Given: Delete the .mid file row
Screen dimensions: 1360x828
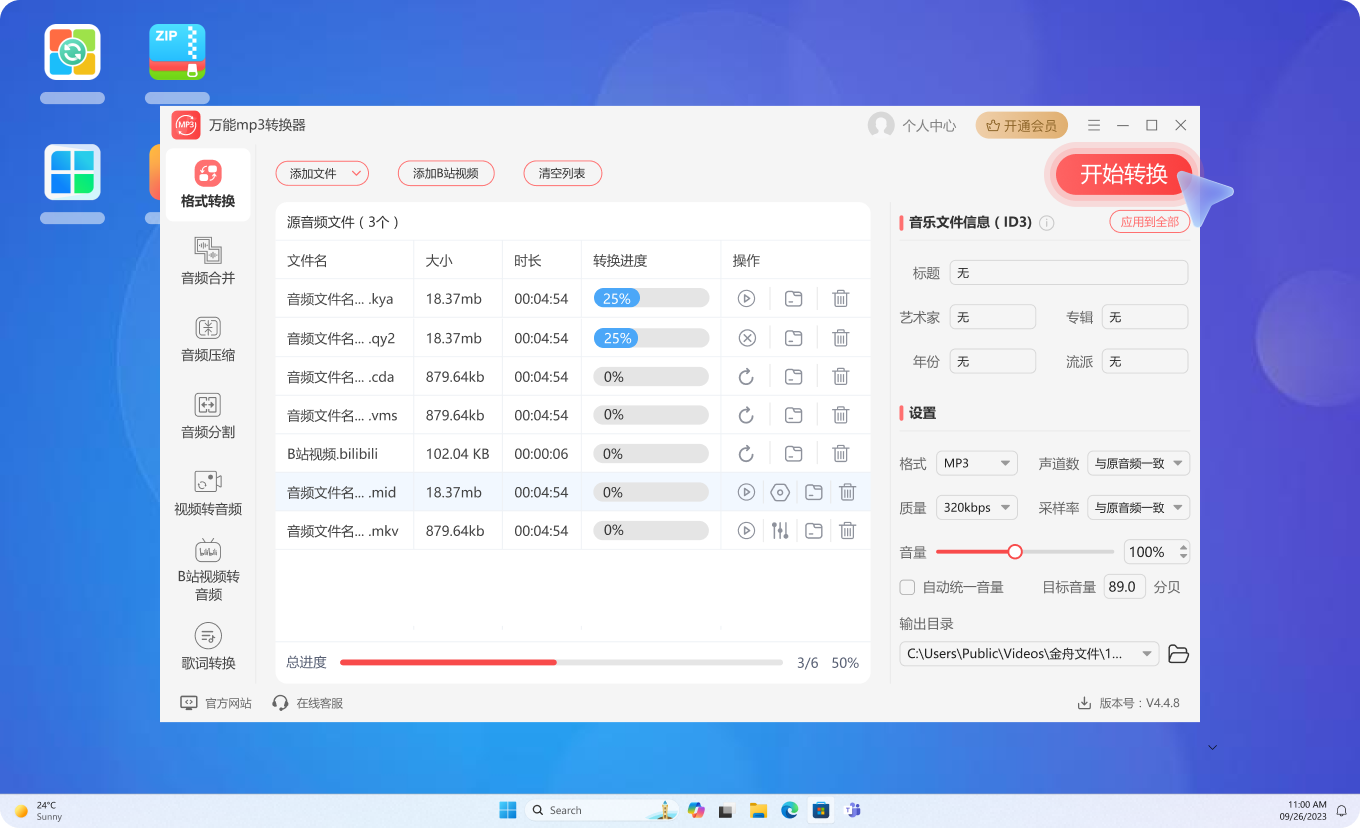Looking at the screenshot, I should (x=848, y=492).
